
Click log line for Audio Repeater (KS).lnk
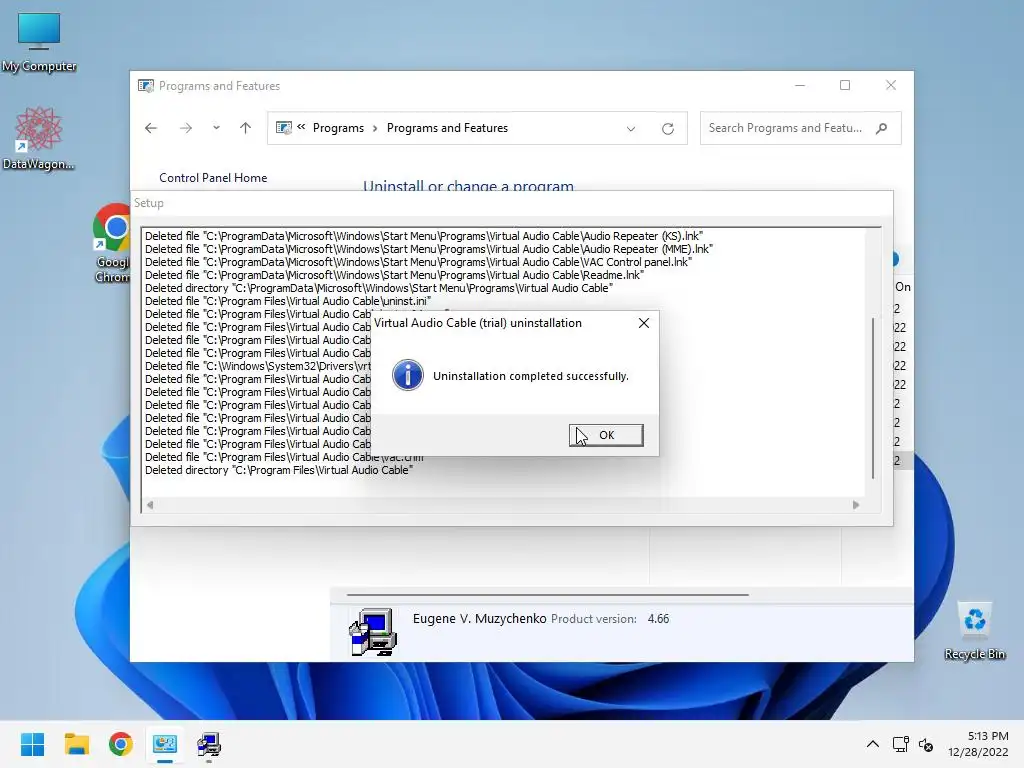424,236
